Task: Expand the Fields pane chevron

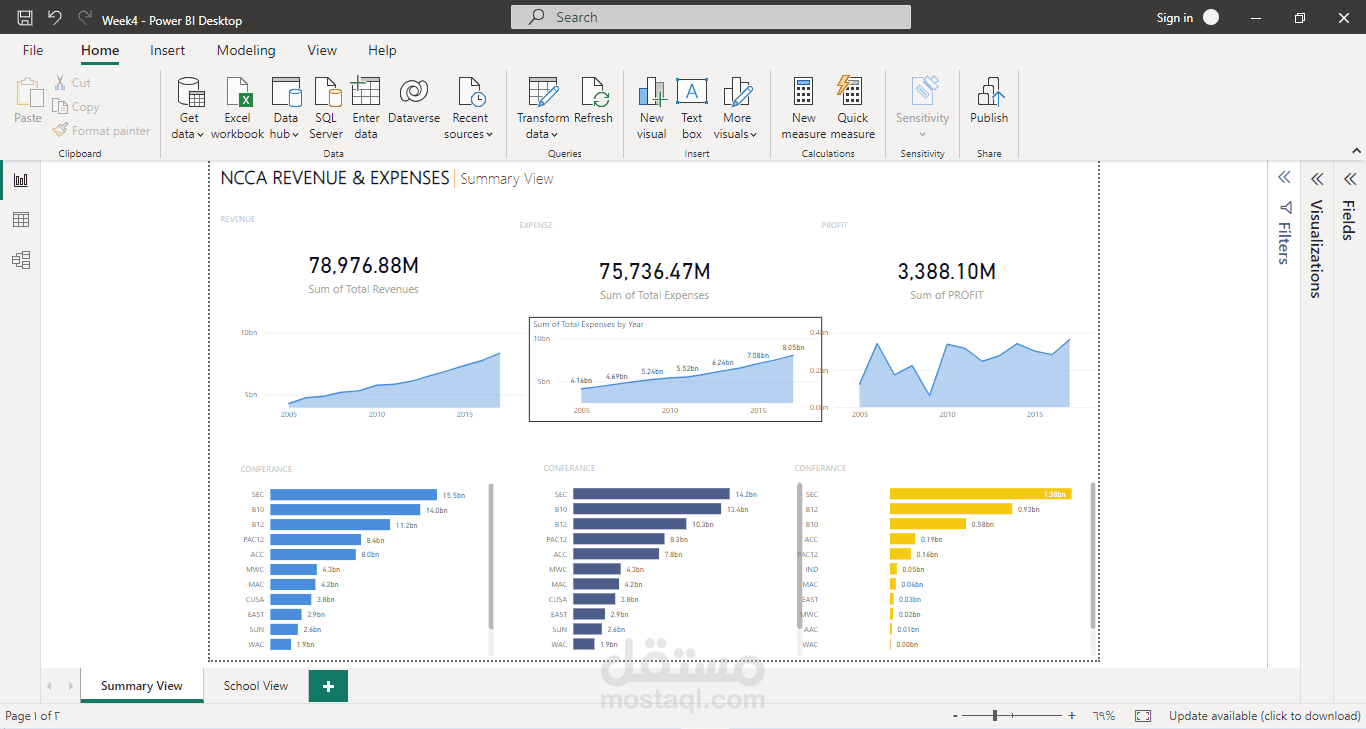Action: pyautogui.click(x=1349, y=179)
